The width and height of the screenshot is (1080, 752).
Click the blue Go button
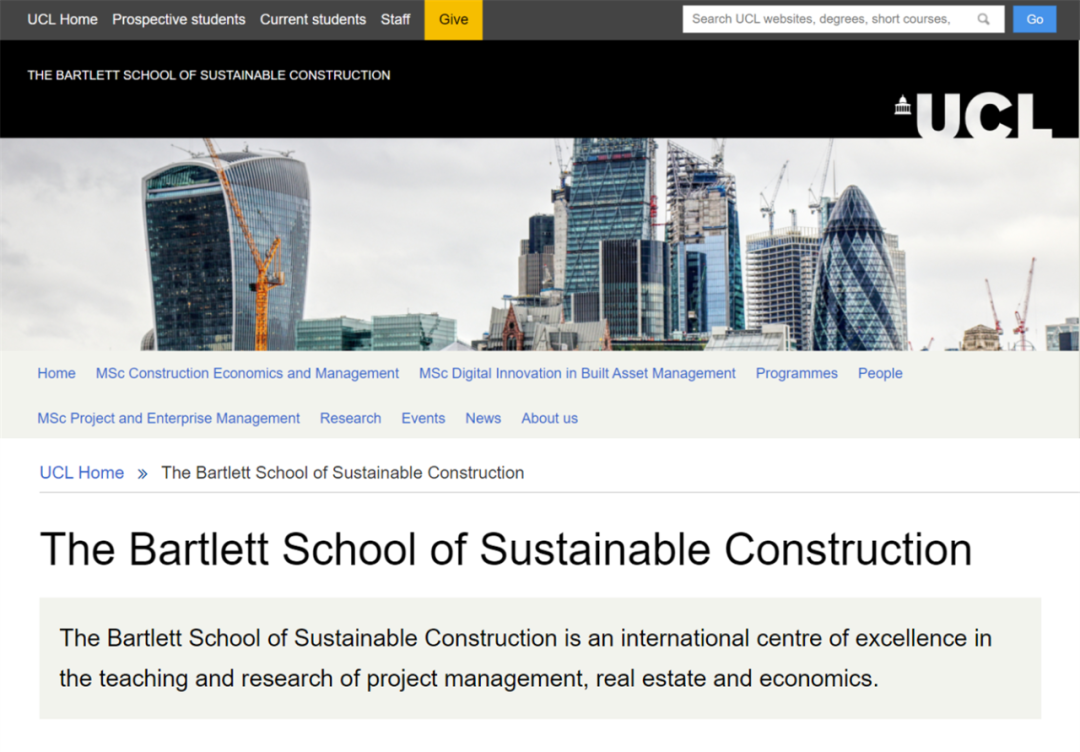(x=1035, y=19)
